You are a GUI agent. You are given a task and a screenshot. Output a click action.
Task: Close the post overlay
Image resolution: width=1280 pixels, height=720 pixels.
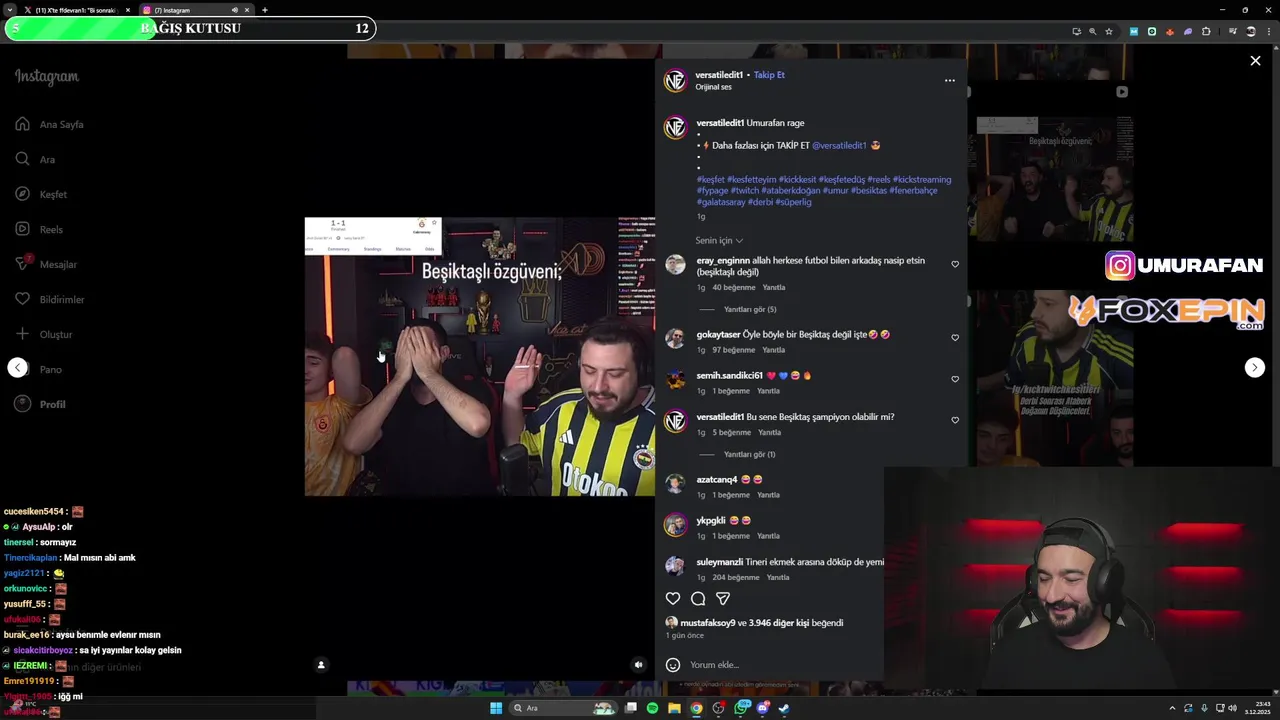point(1255,61)
